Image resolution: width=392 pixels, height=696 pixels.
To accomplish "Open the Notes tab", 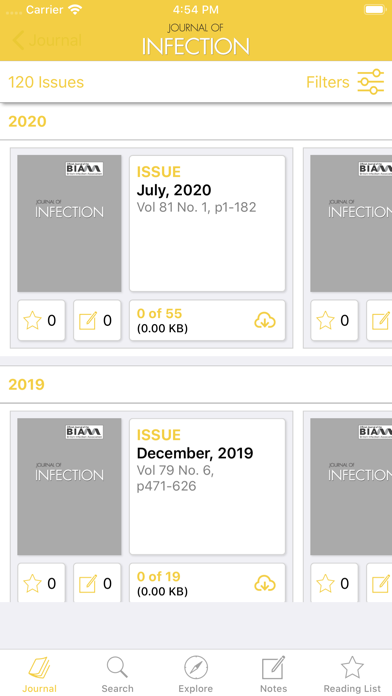I will pyautogui.click(x=273, y=675).
